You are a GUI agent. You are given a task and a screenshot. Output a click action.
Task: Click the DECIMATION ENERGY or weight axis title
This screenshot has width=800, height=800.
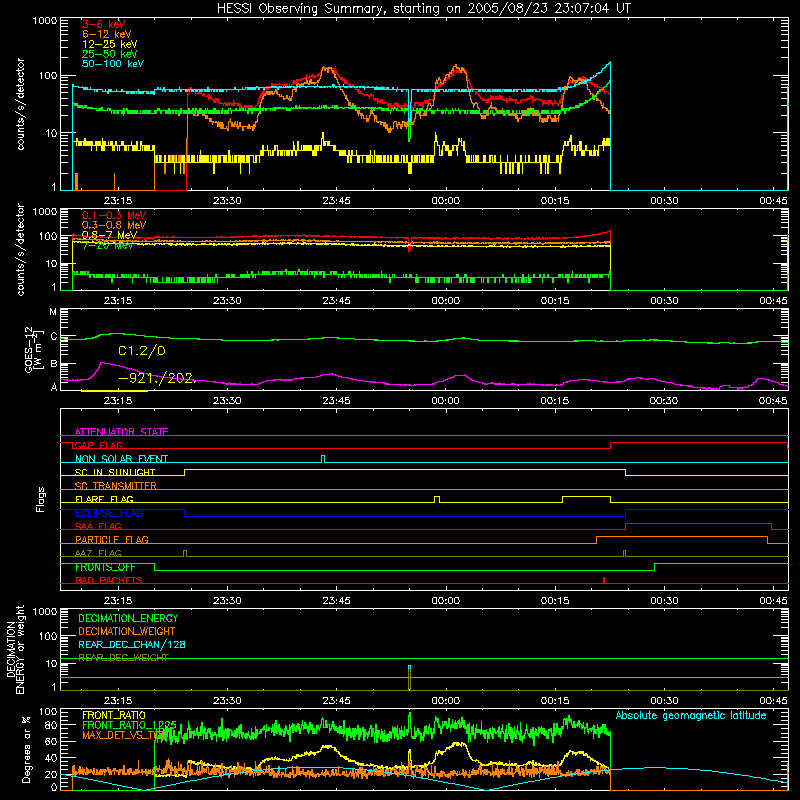pos(15,649)
